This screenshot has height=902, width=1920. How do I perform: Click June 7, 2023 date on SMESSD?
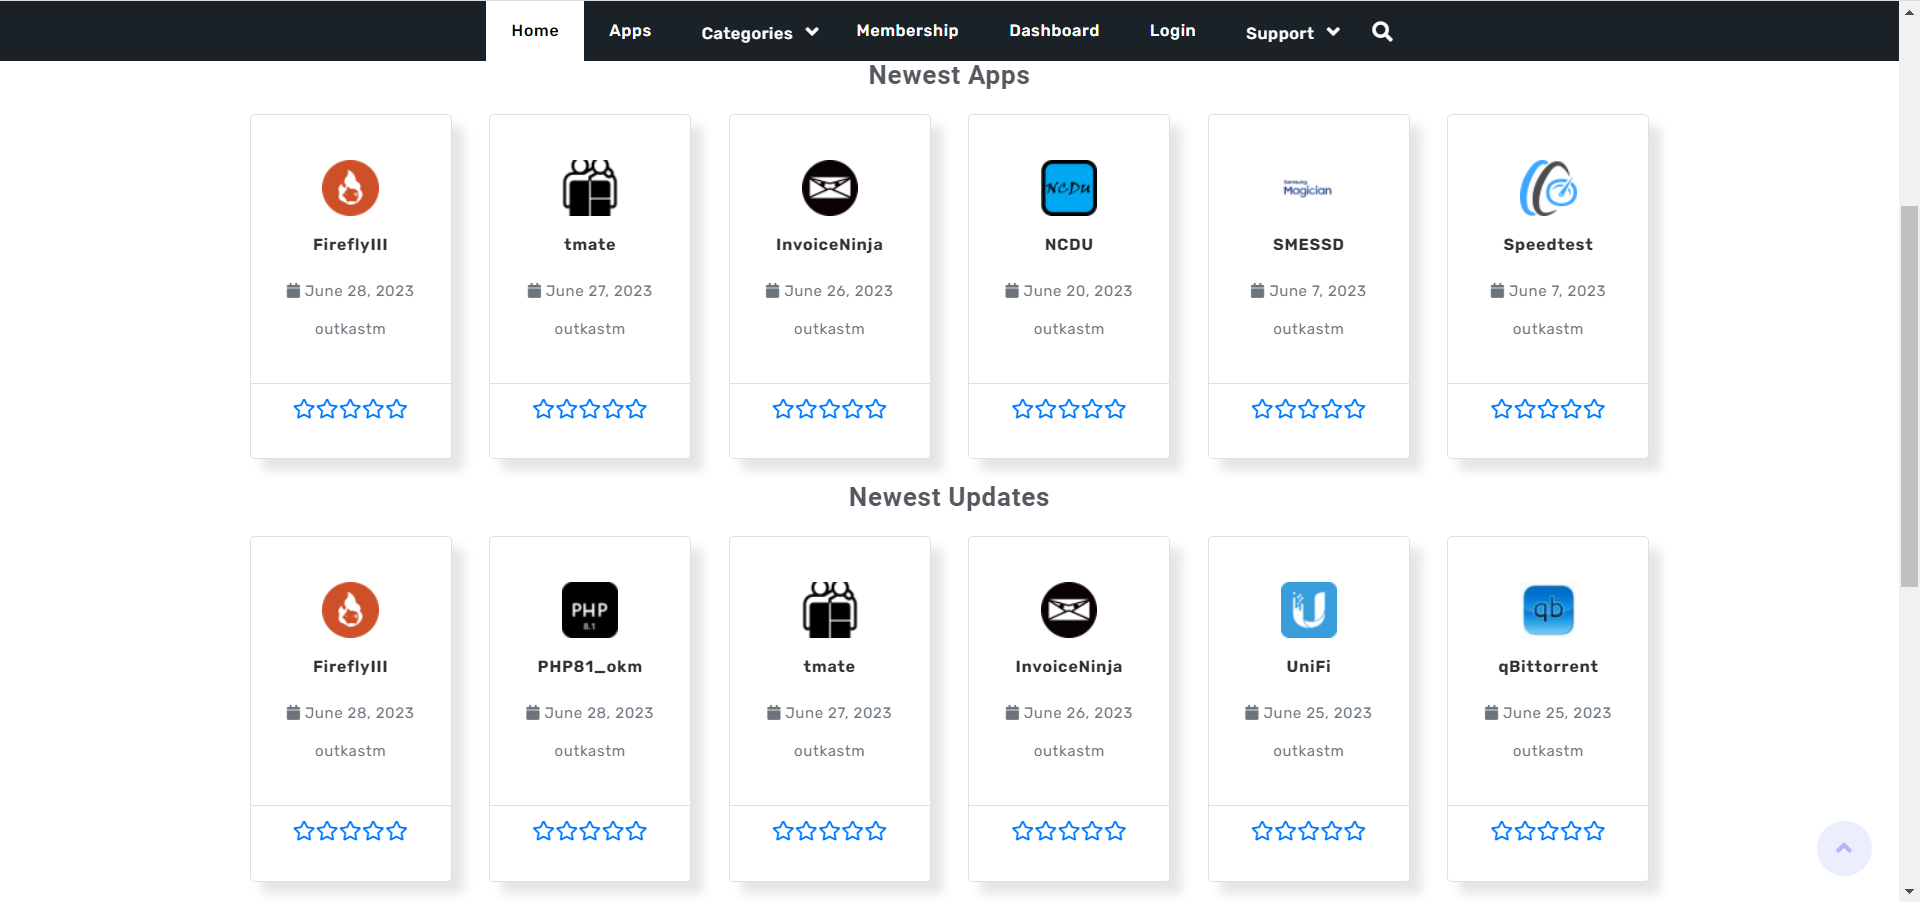click(1318, 291)
